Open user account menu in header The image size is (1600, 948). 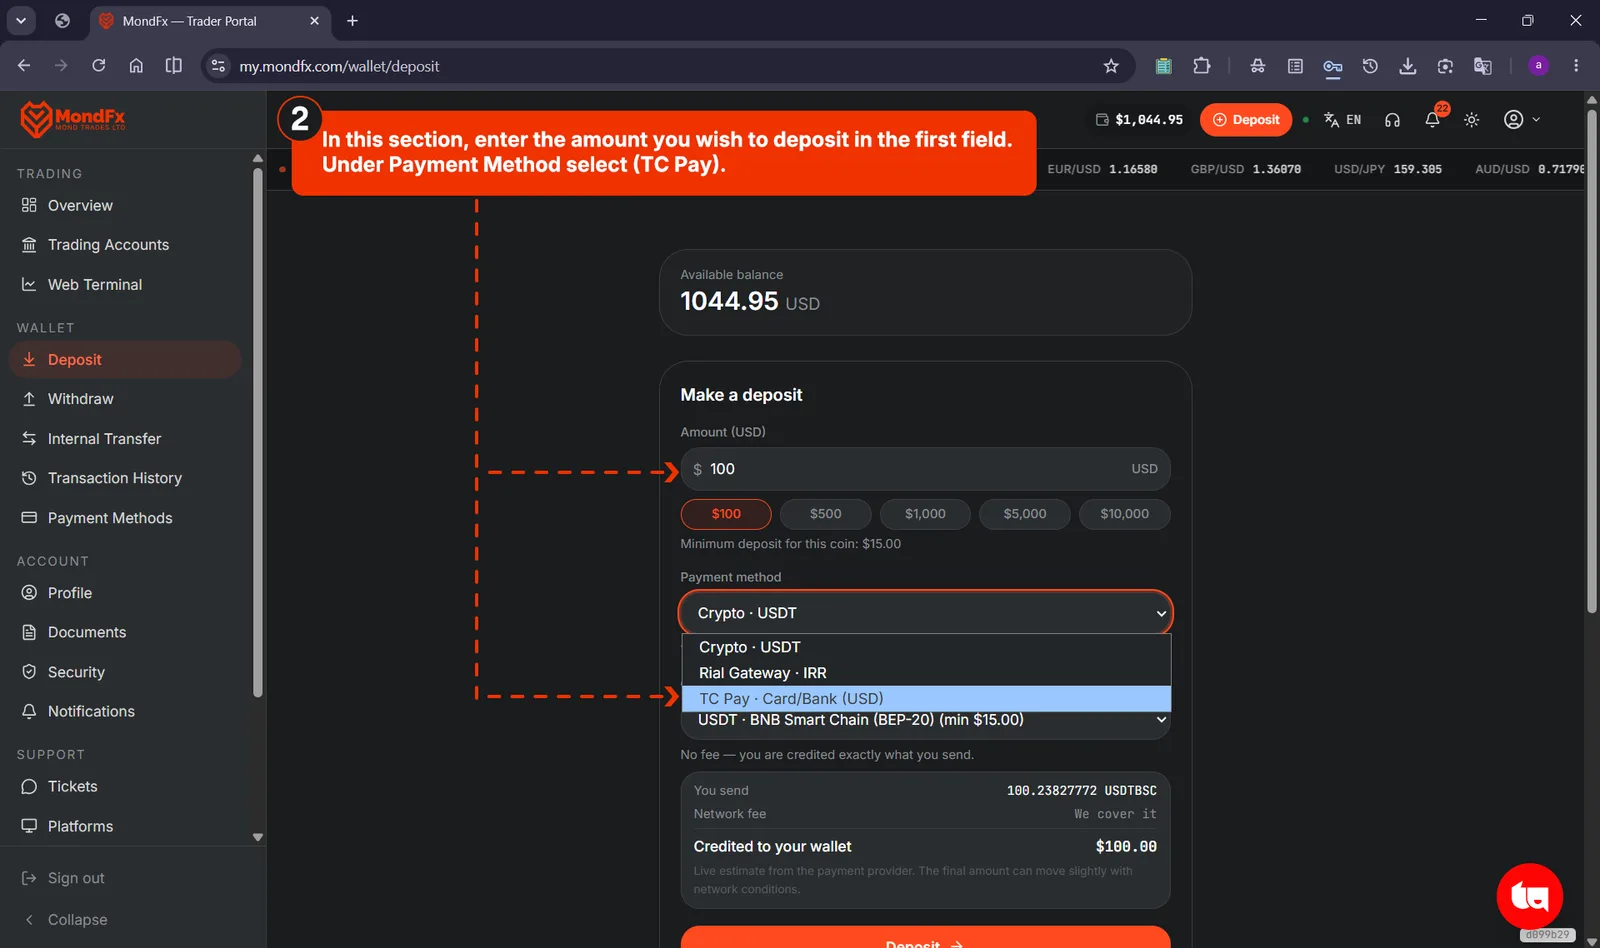pyautogui.click(x=1522, y=120)
